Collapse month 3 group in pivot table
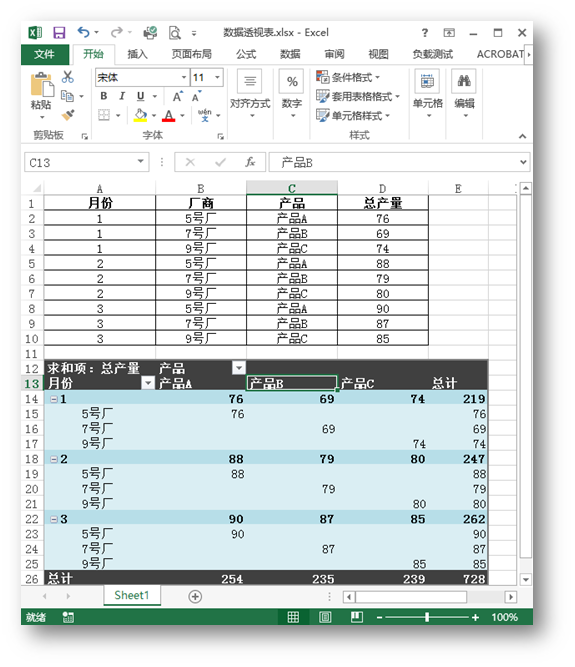 (x=54, y=519)
